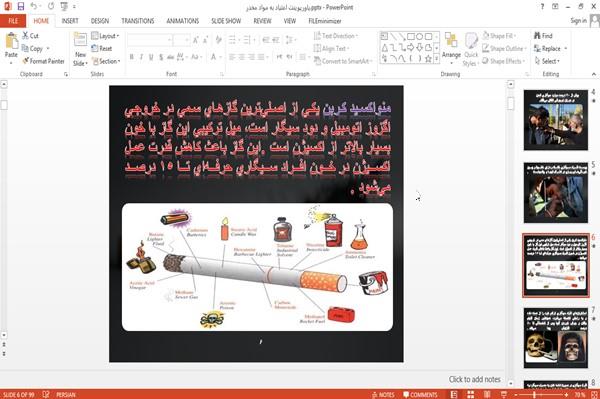Open the FILE tab
Viewport: 600px width, 399px height.
pos(13,21)
